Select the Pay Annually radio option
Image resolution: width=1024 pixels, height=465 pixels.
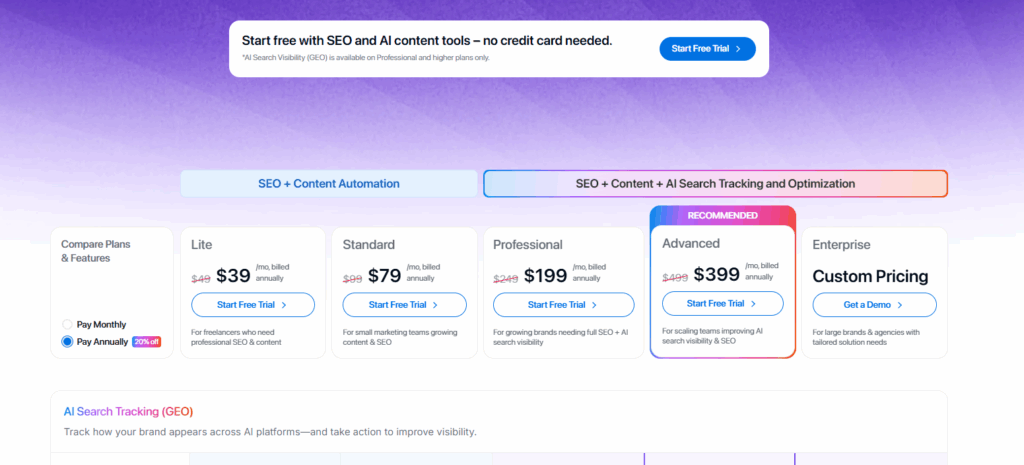tap(68, 341)
